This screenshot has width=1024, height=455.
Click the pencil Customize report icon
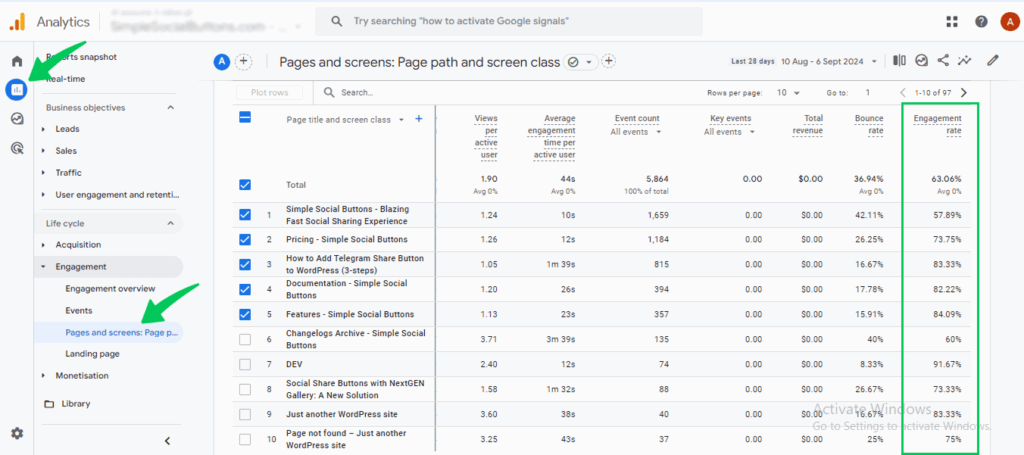point(993,61)
